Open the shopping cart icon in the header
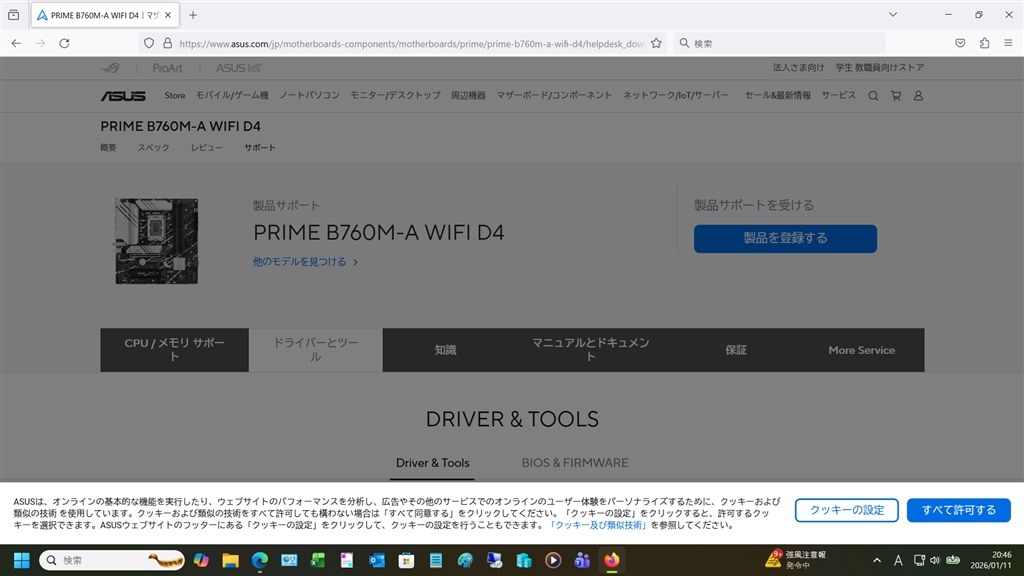 pyautogui.click(x=895, y=95)
